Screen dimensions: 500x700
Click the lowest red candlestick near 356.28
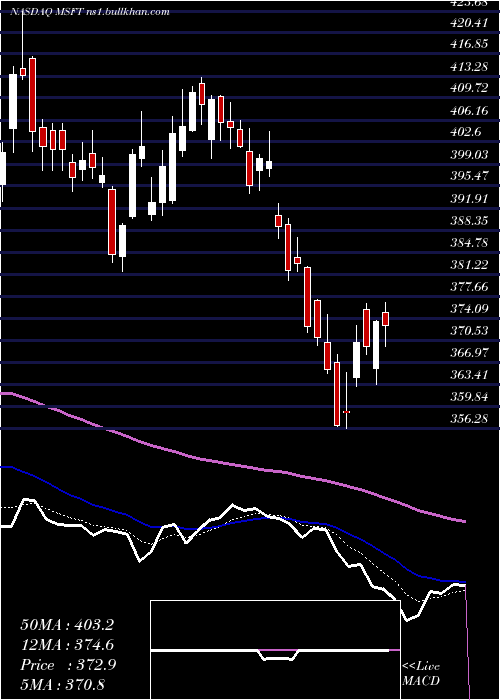tap(337, 394)
